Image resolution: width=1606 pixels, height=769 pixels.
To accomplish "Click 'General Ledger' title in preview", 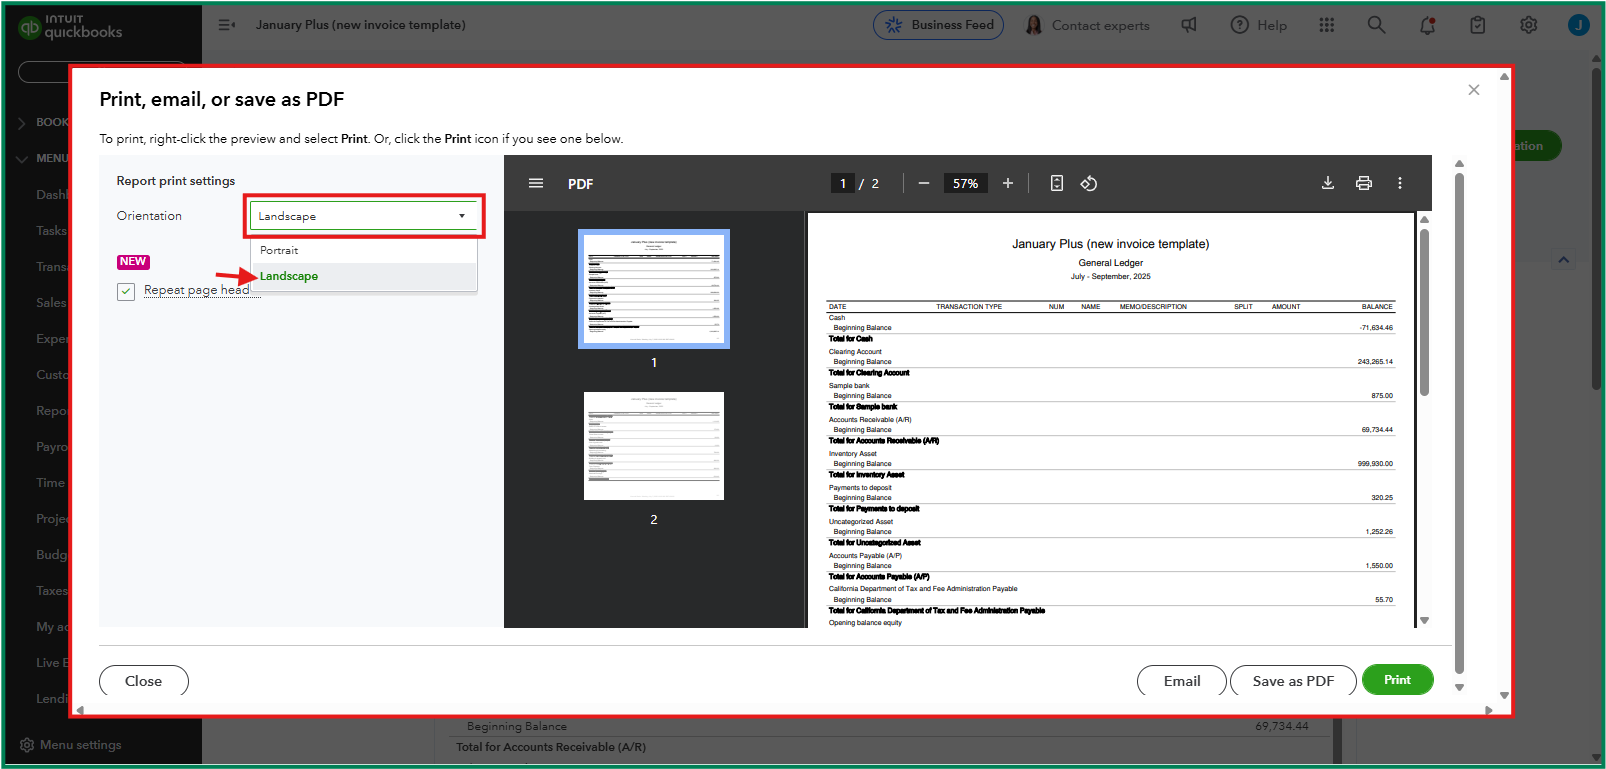I will coord(1110,263).
